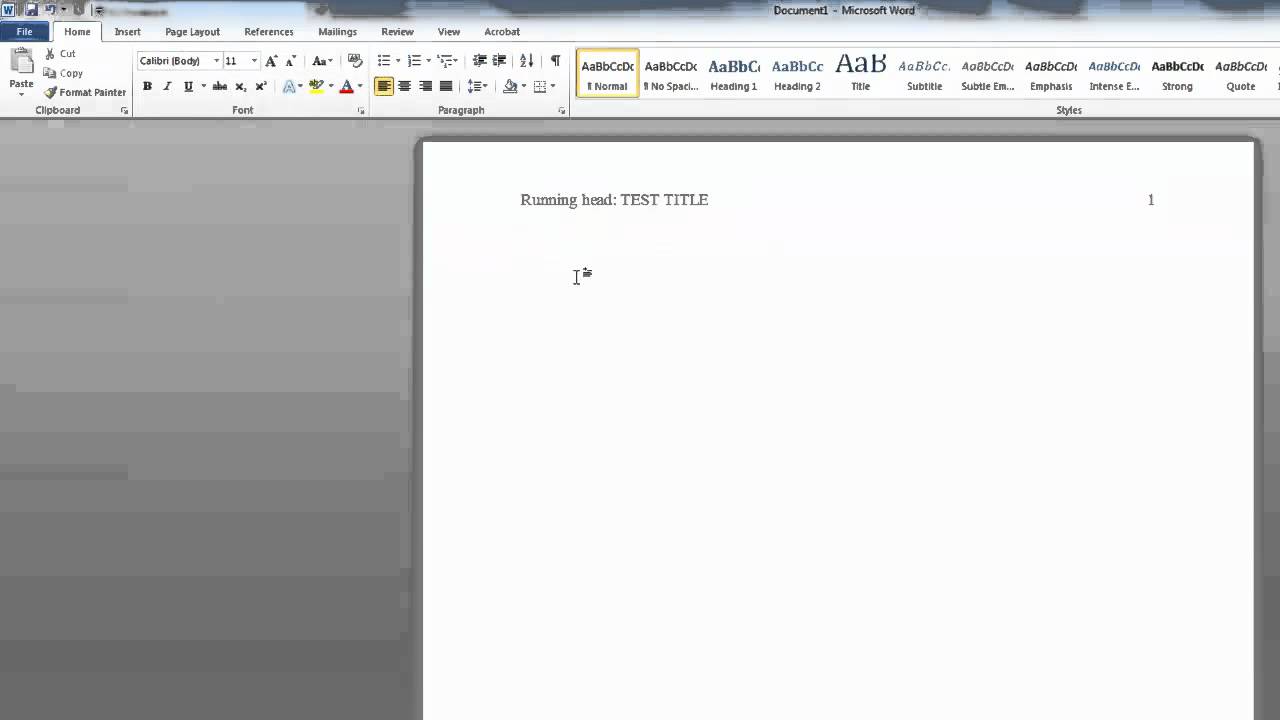1280x720 pixels.
Task: Click the Clear Formatting icon
Action: pyautogui.click(x=354, y=61)
